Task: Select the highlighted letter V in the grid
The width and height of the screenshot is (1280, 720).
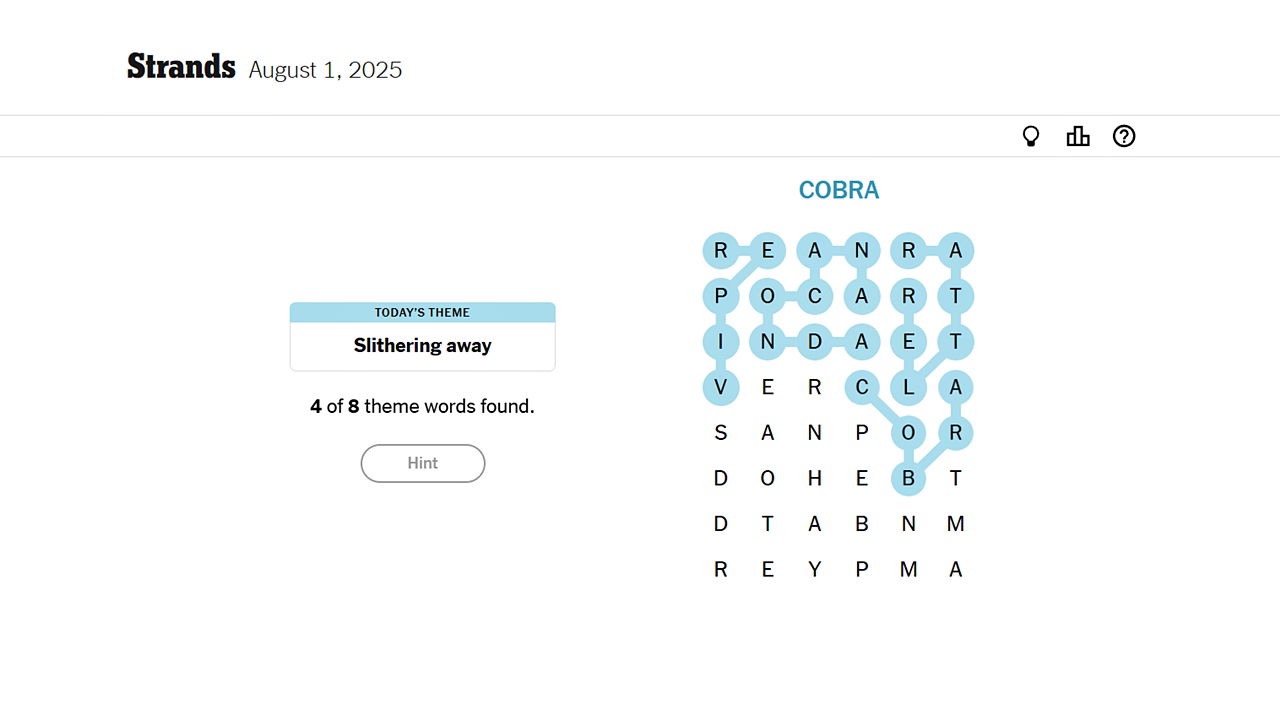Action: pyautogui.click(x=721, y=387)
